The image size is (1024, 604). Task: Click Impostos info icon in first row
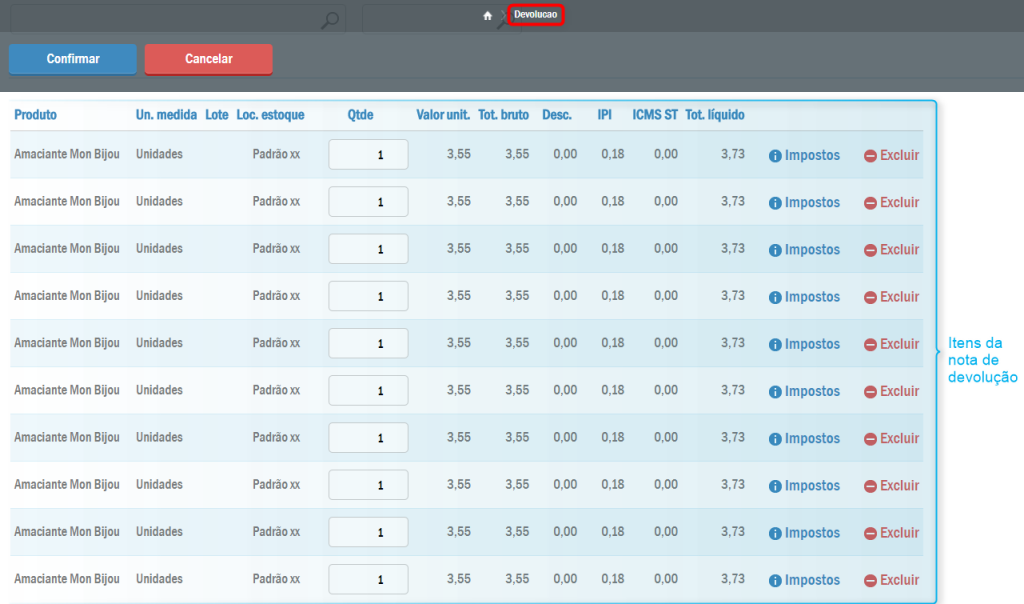(775, 156)
